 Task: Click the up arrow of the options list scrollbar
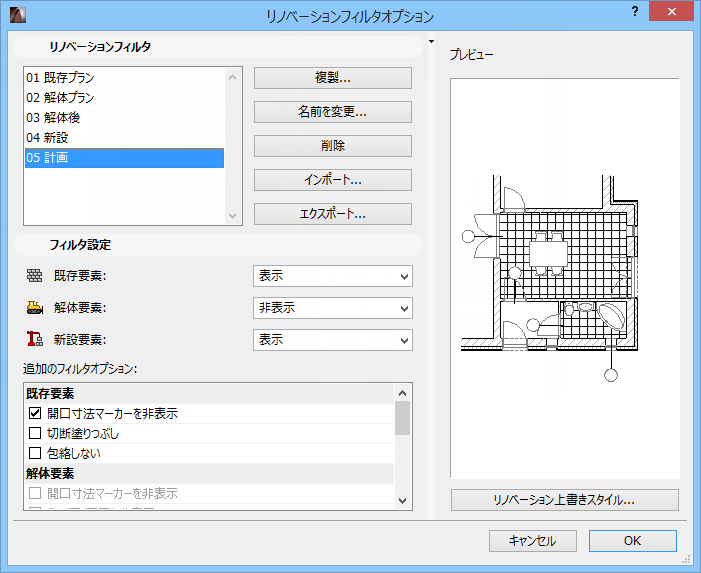tap(402, 393)
